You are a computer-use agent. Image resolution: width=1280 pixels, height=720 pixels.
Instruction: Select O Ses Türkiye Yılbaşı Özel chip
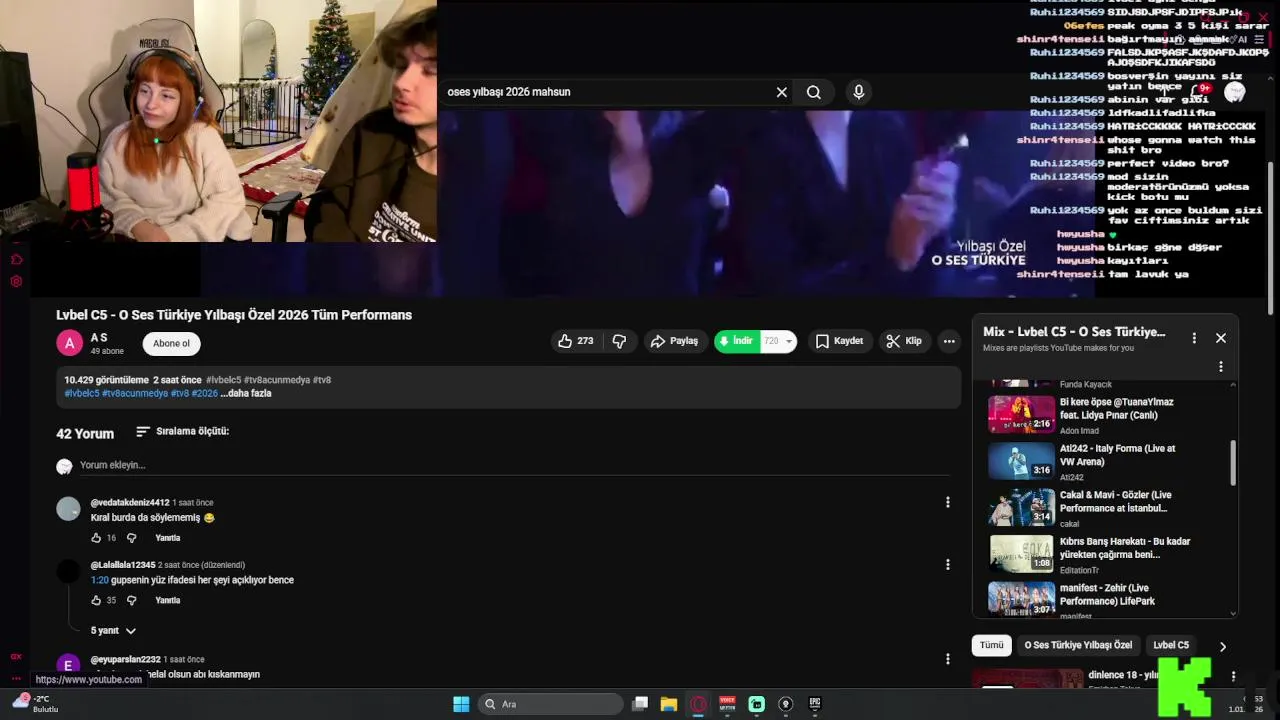(x=1078, y=646)
